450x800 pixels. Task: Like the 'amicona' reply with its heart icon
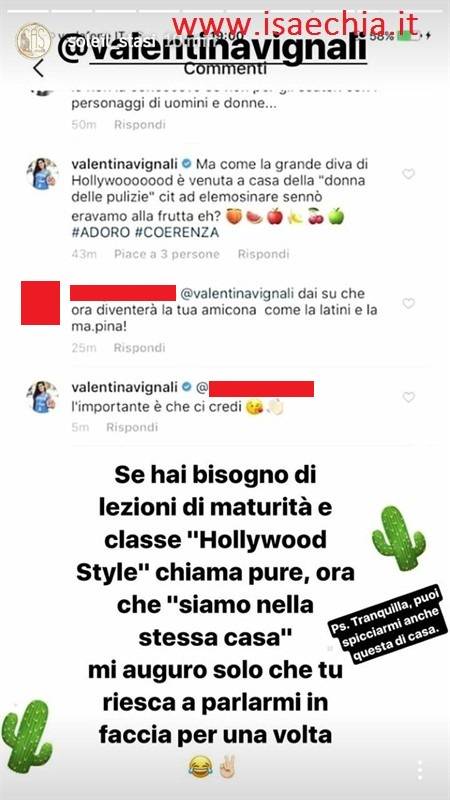pos(408,304)
